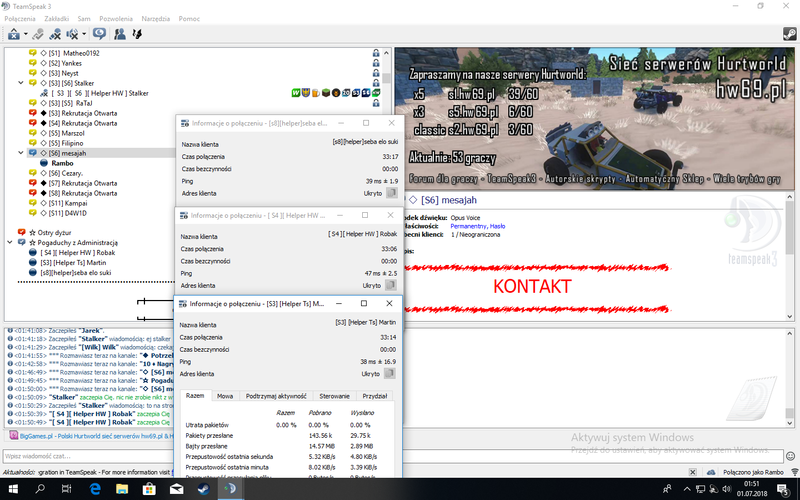This screenshot has width=800, height=500.
Task: Open the Pozwolenia menu
Action: click(116, 18)
